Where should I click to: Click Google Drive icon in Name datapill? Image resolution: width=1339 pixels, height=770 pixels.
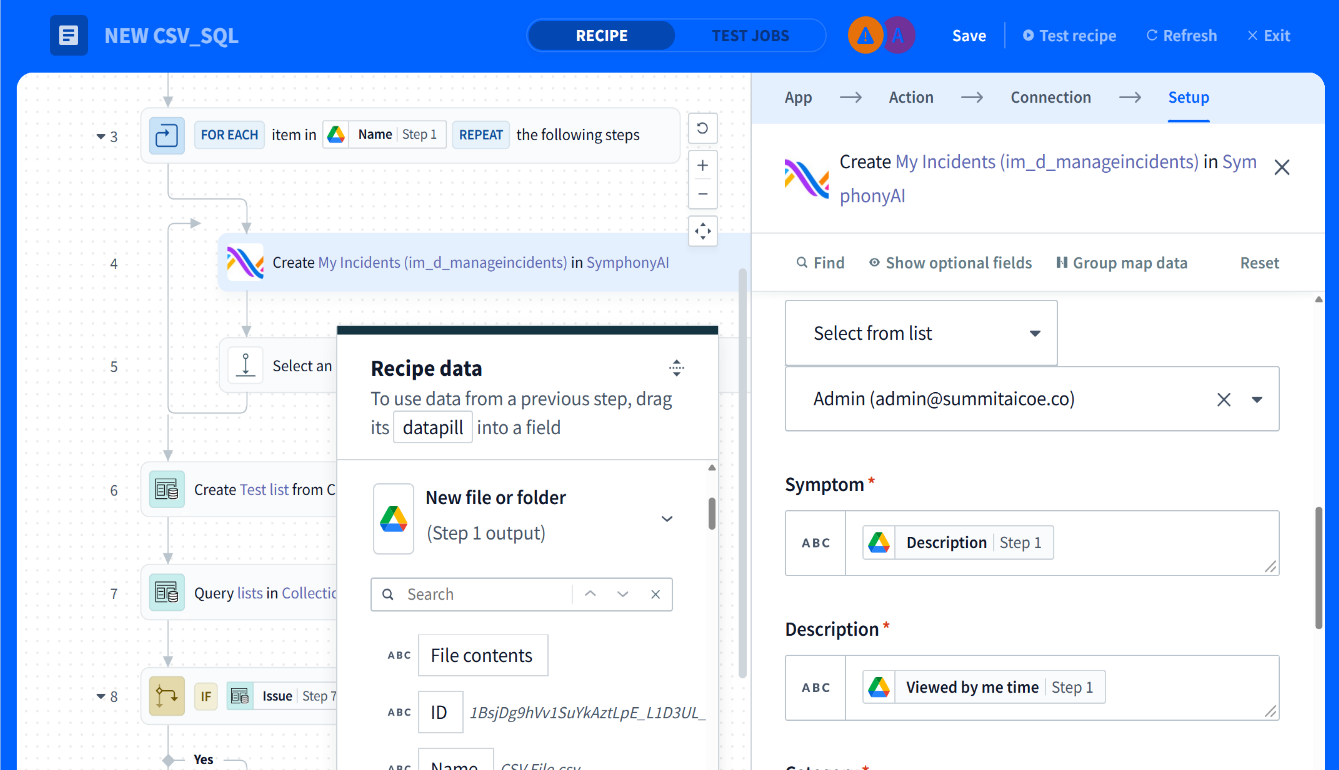point(336,135)
